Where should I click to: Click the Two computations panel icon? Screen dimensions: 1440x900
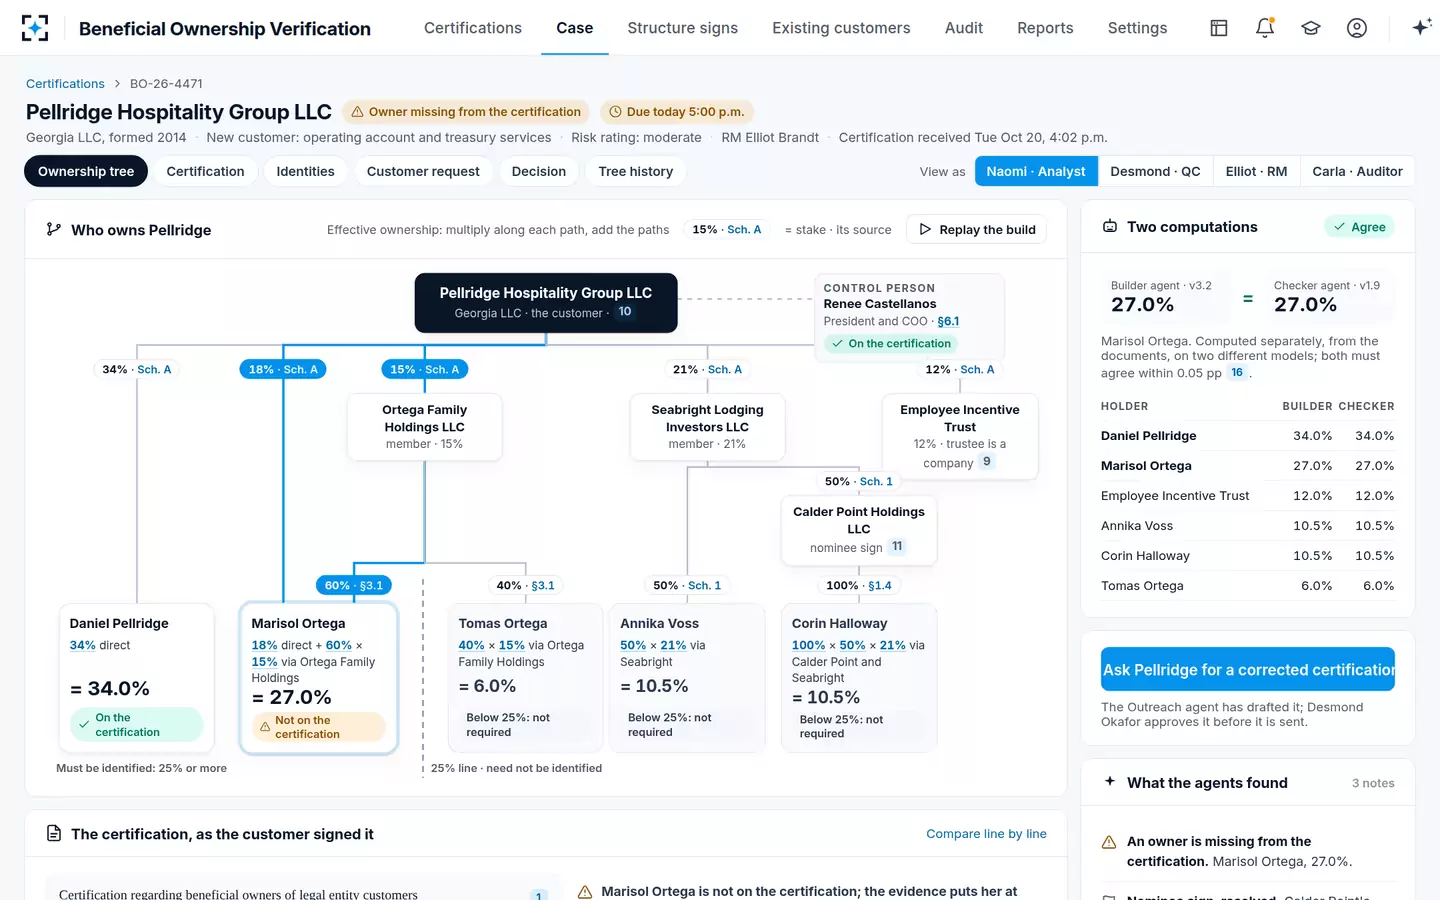(x=1110, y=227)
